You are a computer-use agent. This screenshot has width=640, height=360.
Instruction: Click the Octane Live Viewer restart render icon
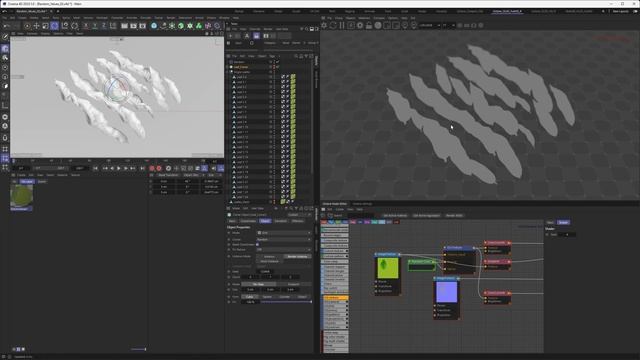tap(333, 25)
